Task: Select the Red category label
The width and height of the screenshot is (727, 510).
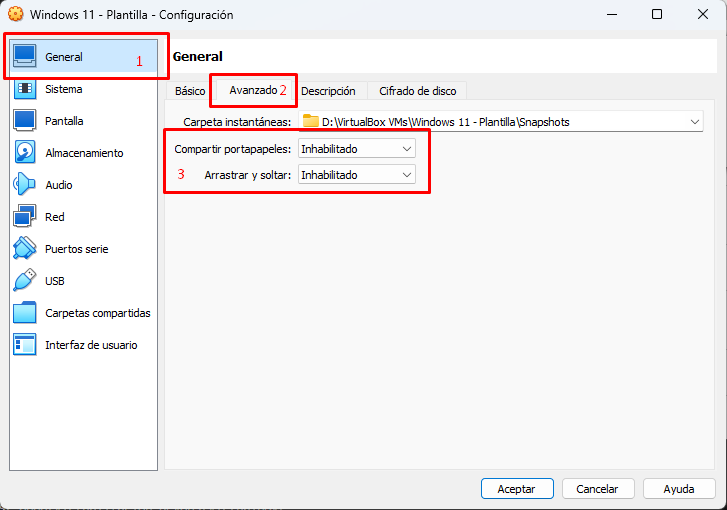Action: (x=55, y=217)
